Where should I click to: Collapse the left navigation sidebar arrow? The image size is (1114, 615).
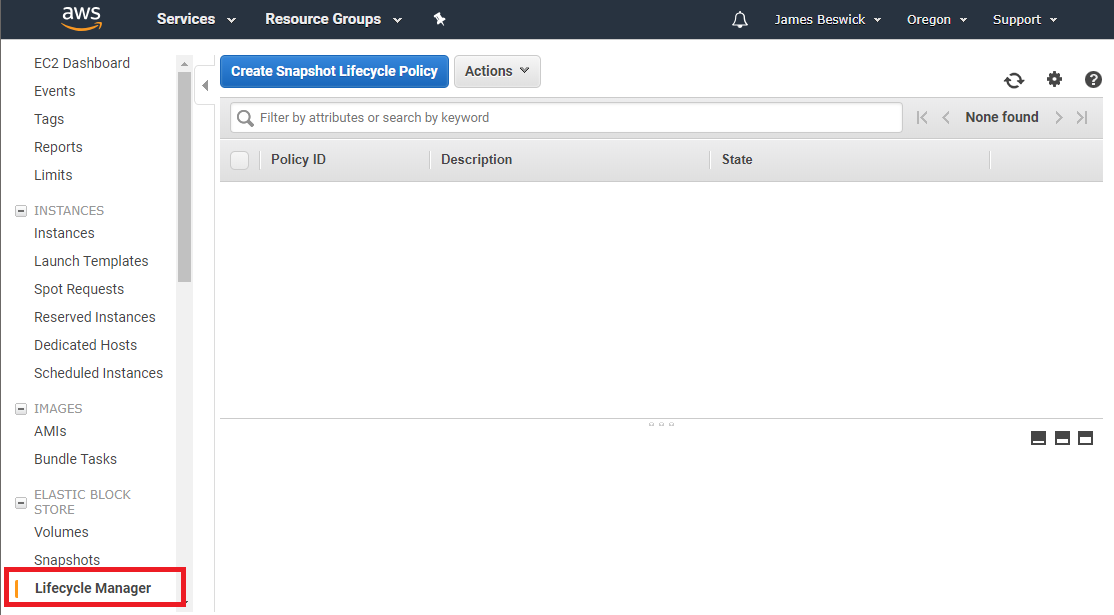205,86
